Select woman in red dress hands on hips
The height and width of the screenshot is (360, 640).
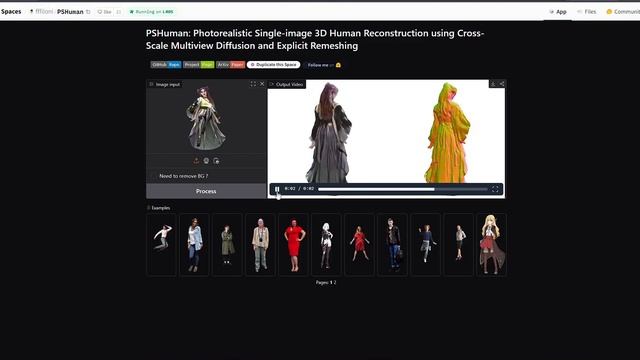293,244
